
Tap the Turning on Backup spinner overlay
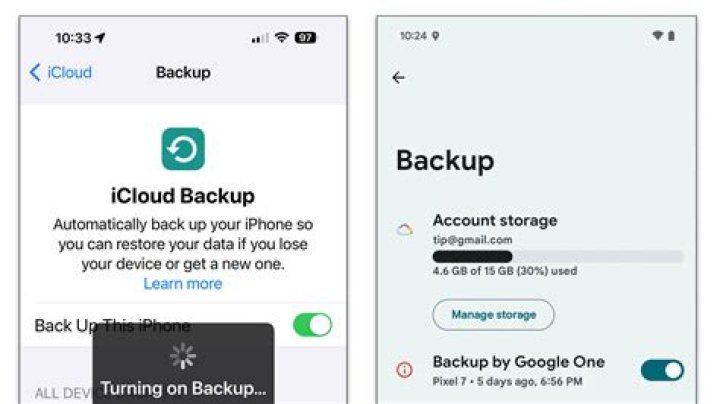pyautogui.click(x=183, y=364)
